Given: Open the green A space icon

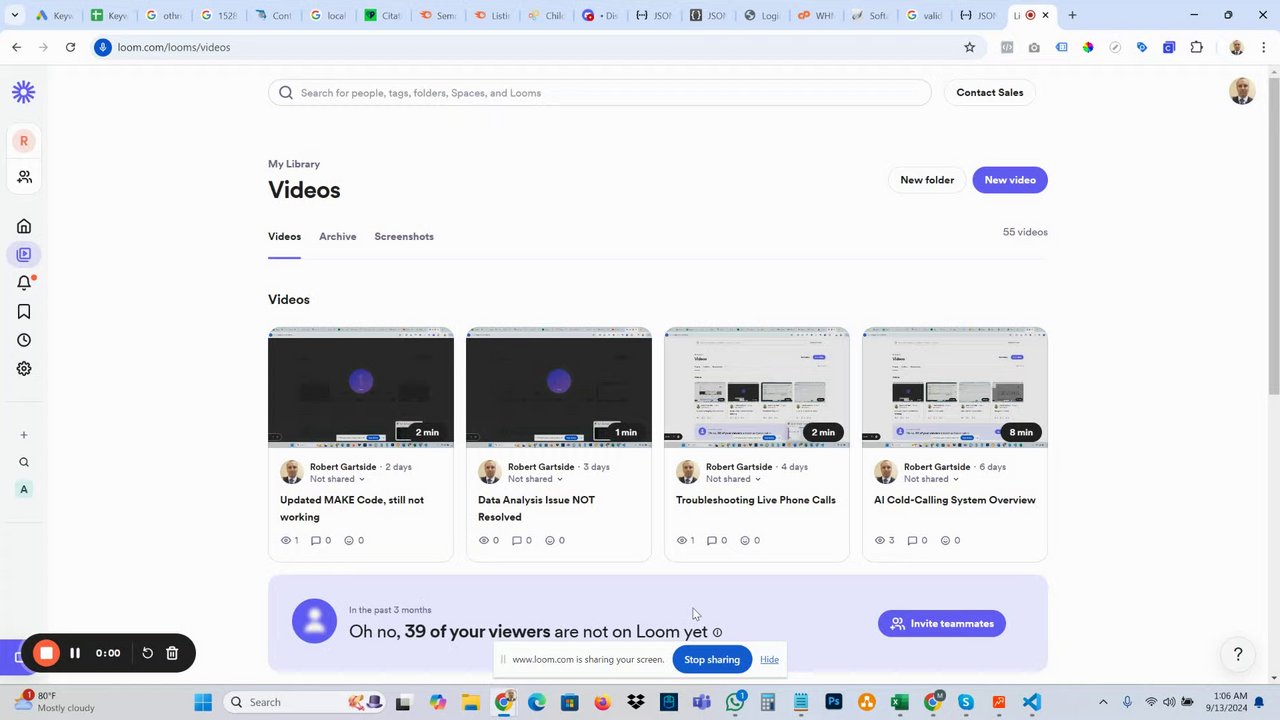Looking at the screenshot, I should pyautogui.click(x=24, y=489).
